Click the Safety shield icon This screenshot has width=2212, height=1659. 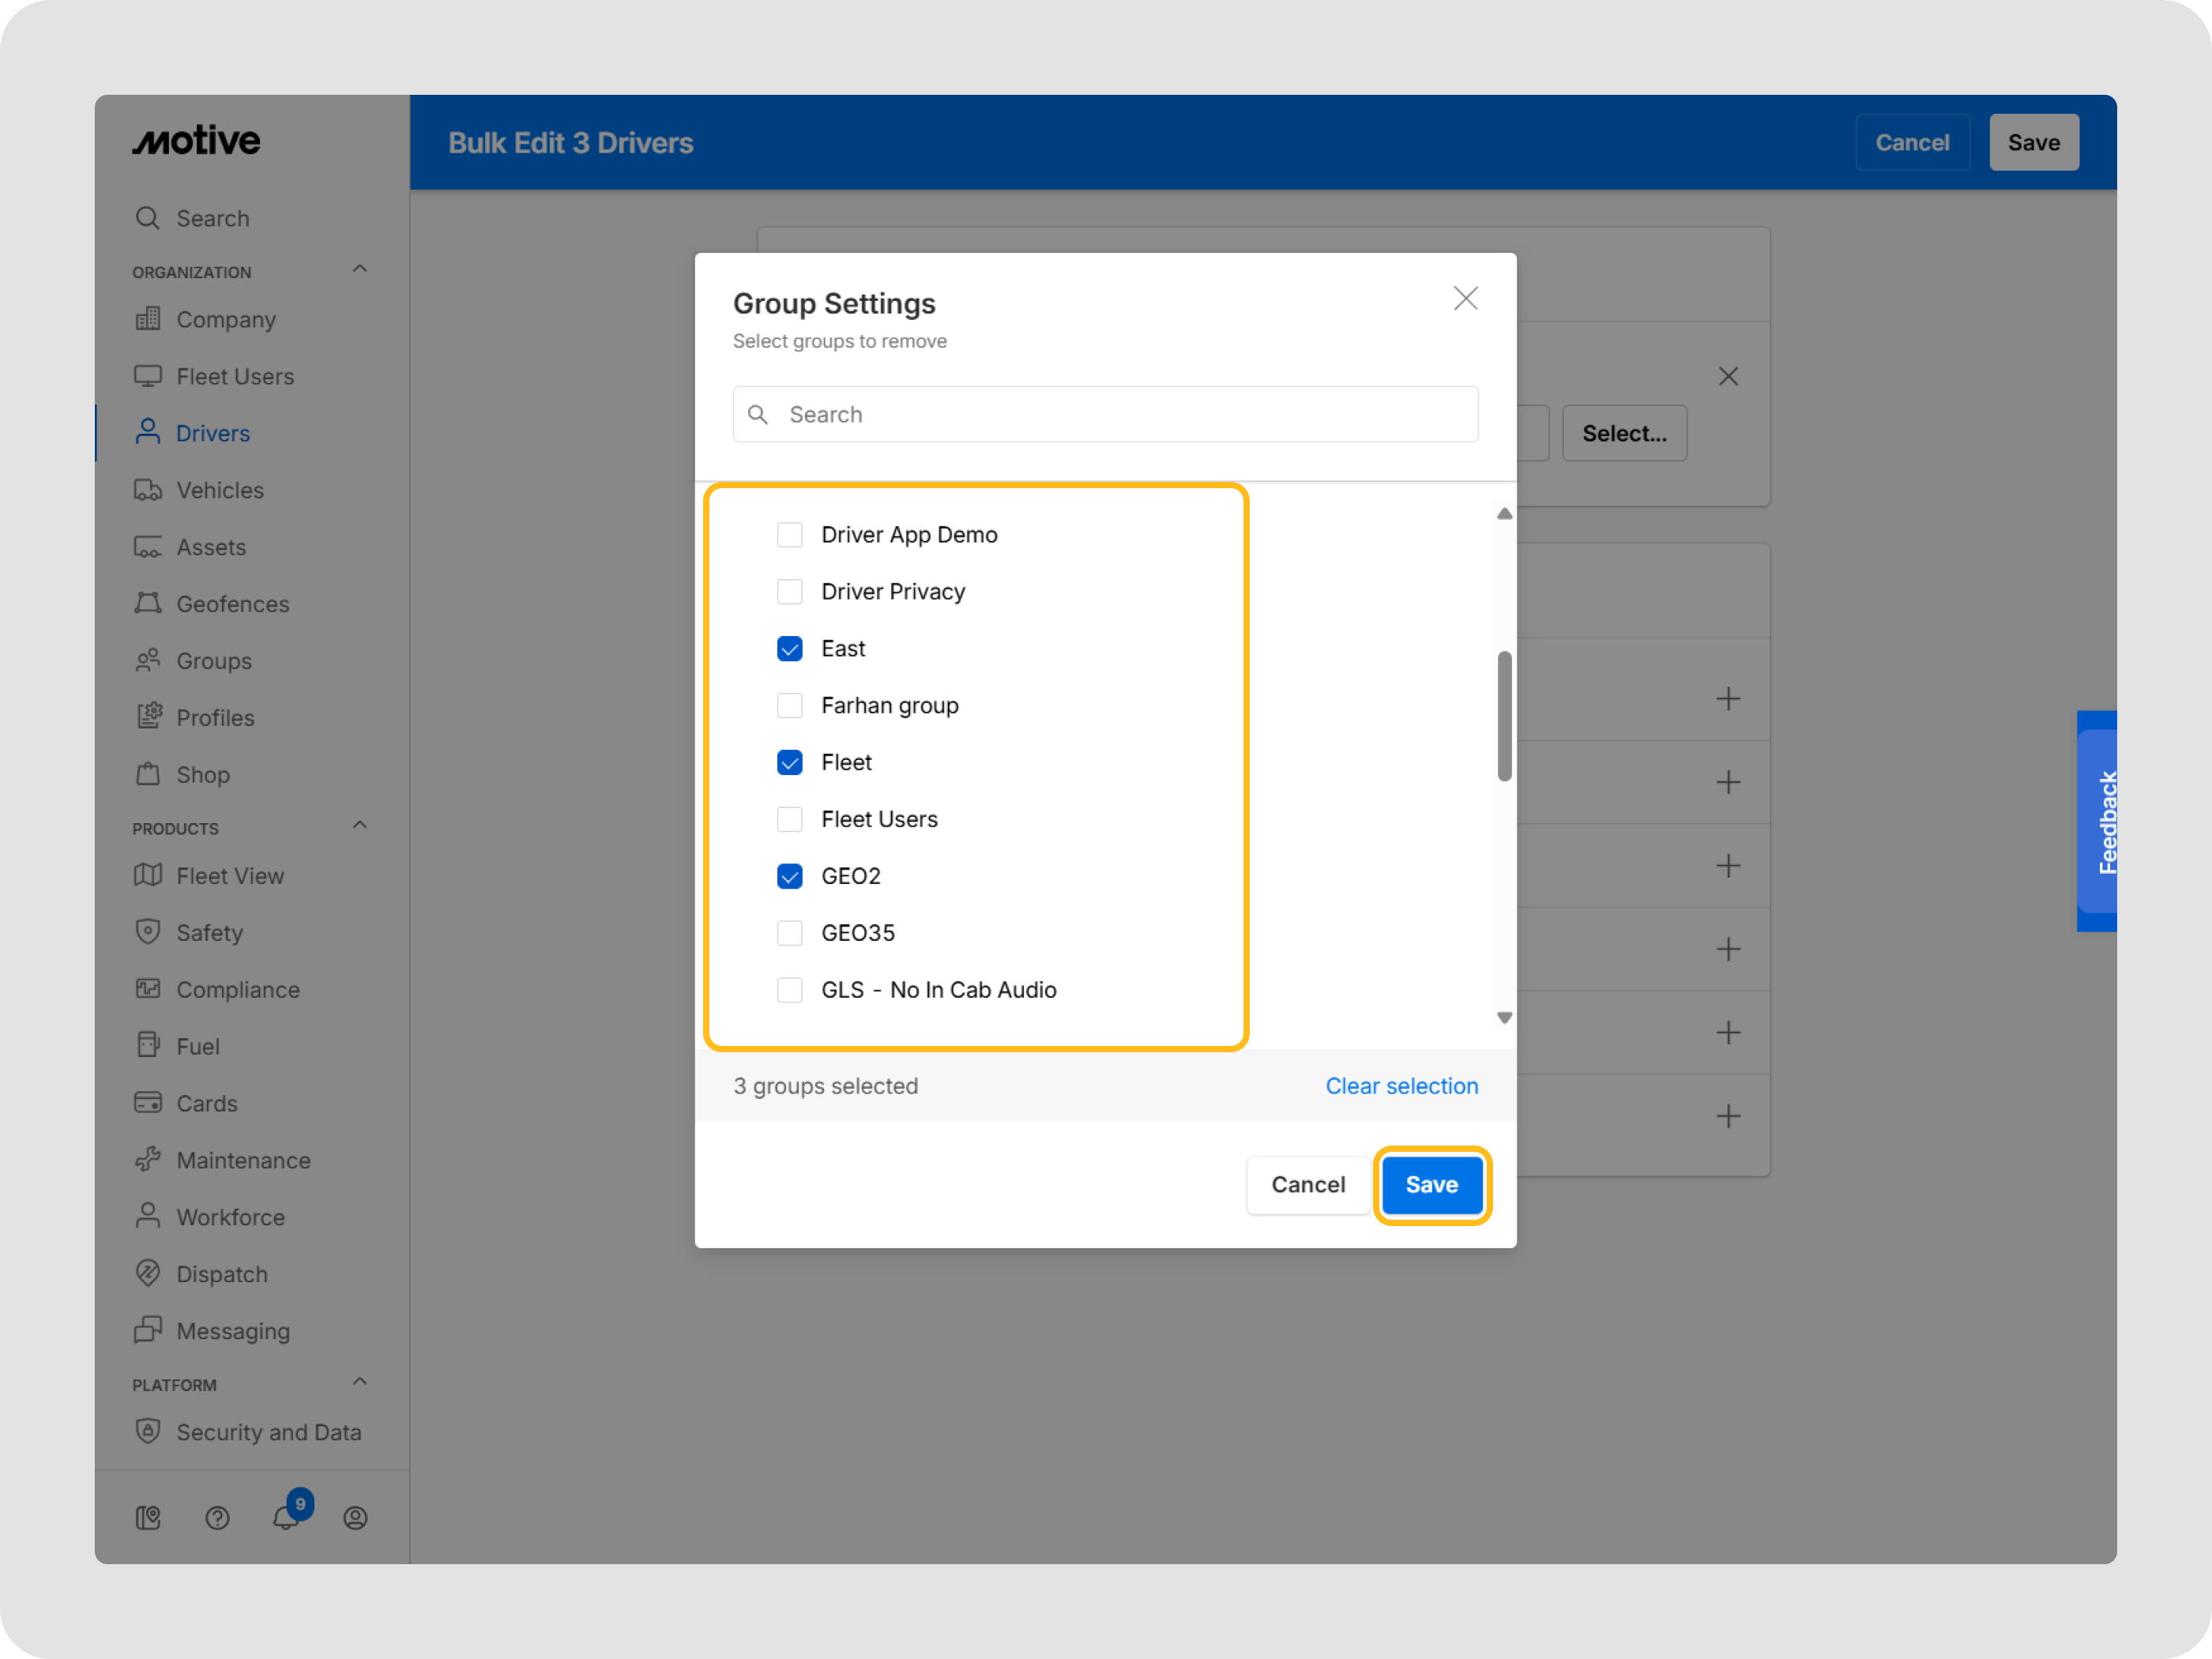pos(148,932)
